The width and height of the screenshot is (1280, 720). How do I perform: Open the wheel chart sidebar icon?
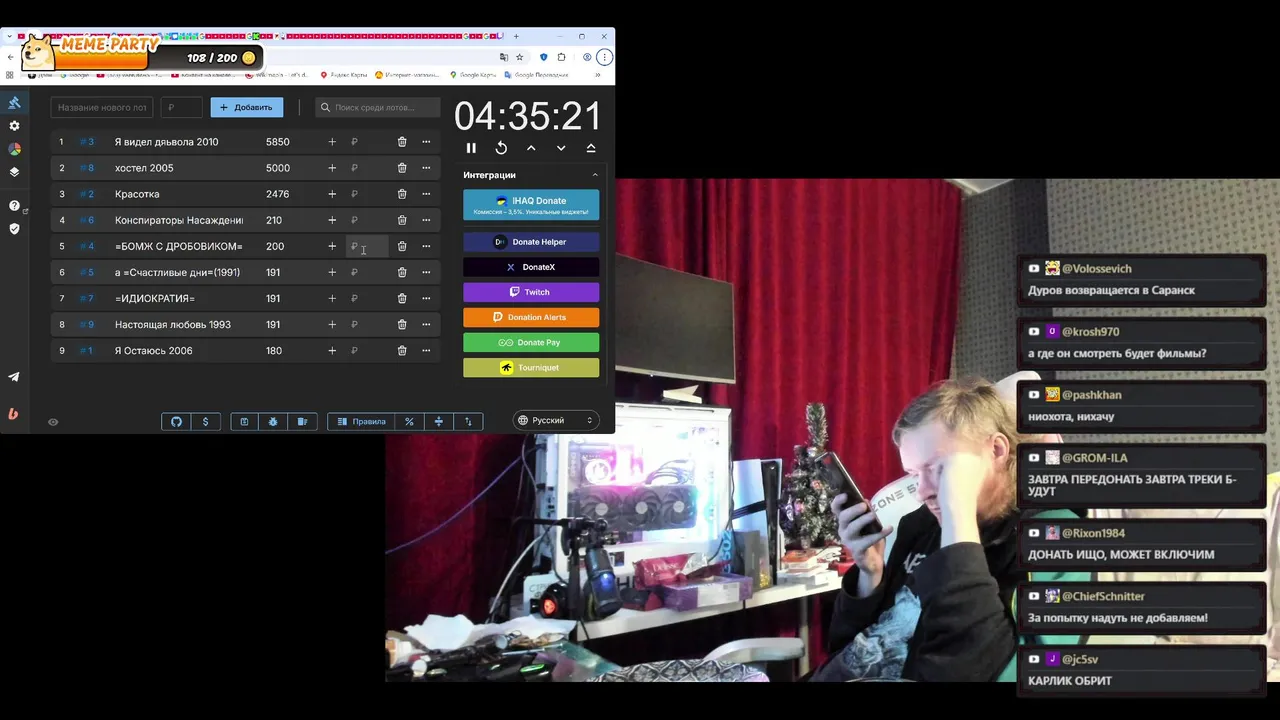[x=14, y=149]
